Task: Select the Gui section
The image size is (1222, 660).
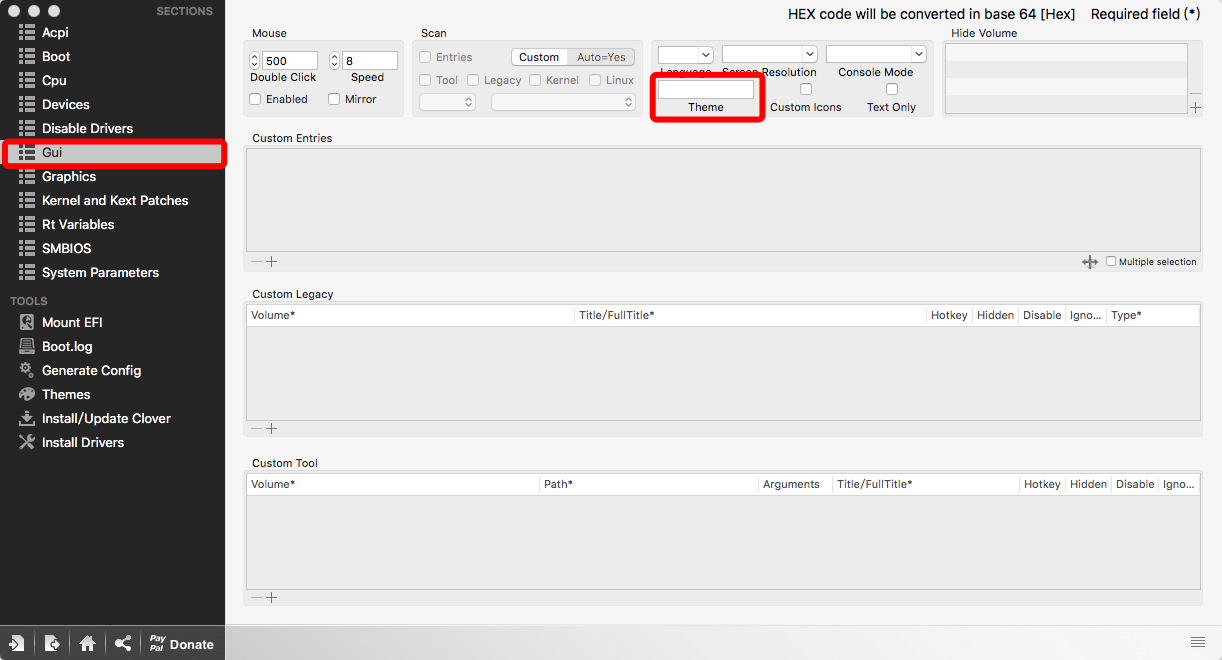Action: click(x=113, y=152)
